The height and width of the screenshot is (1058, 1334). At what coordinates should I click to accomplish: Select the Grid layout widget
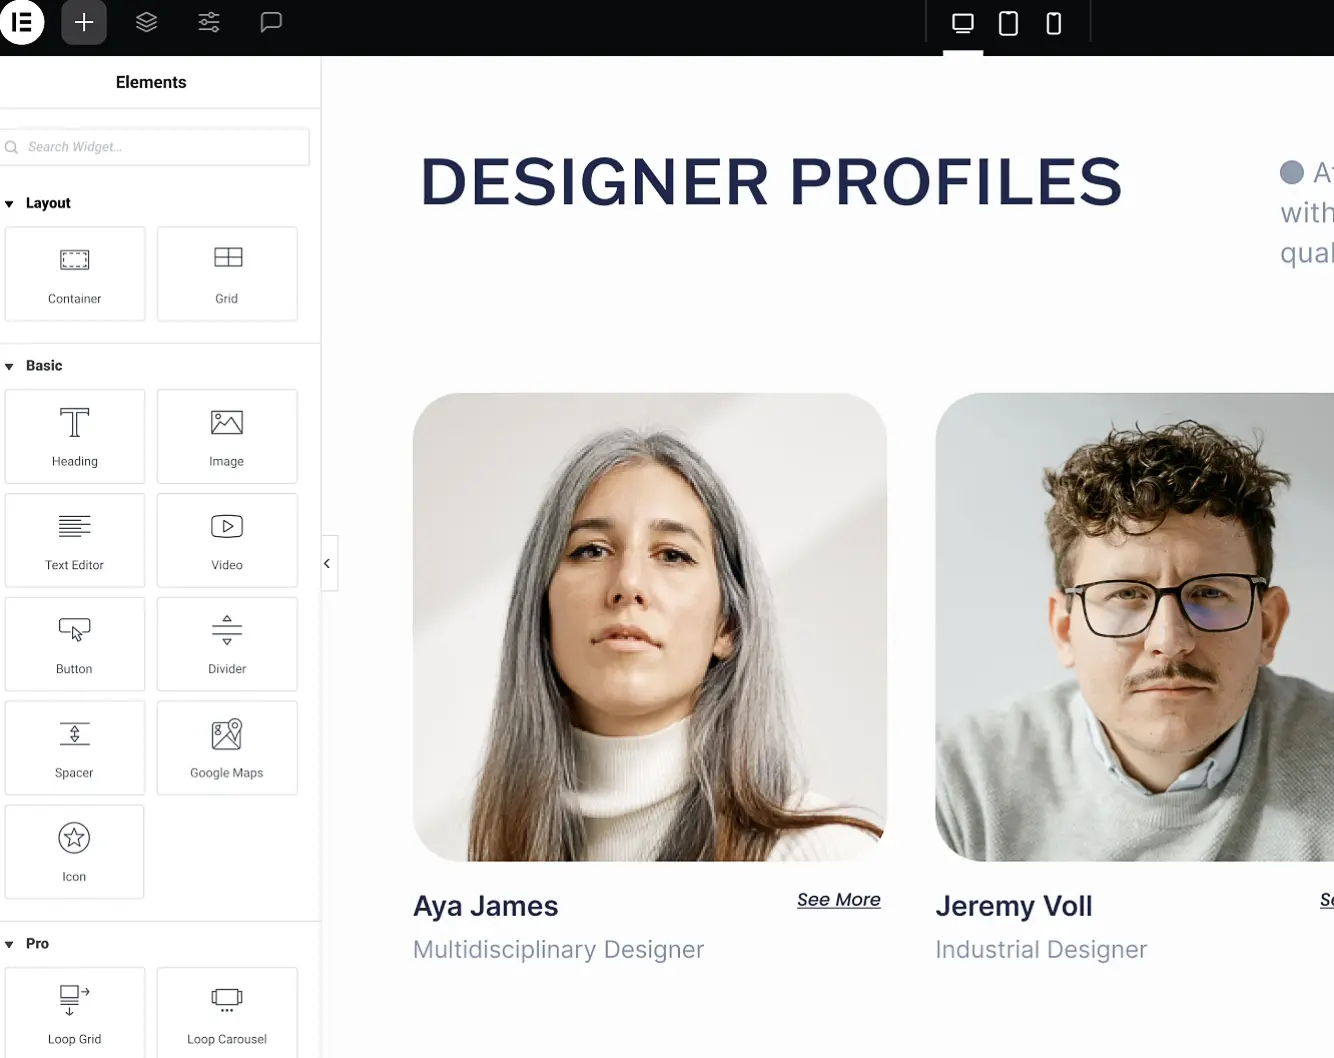(x=227, y=274)
